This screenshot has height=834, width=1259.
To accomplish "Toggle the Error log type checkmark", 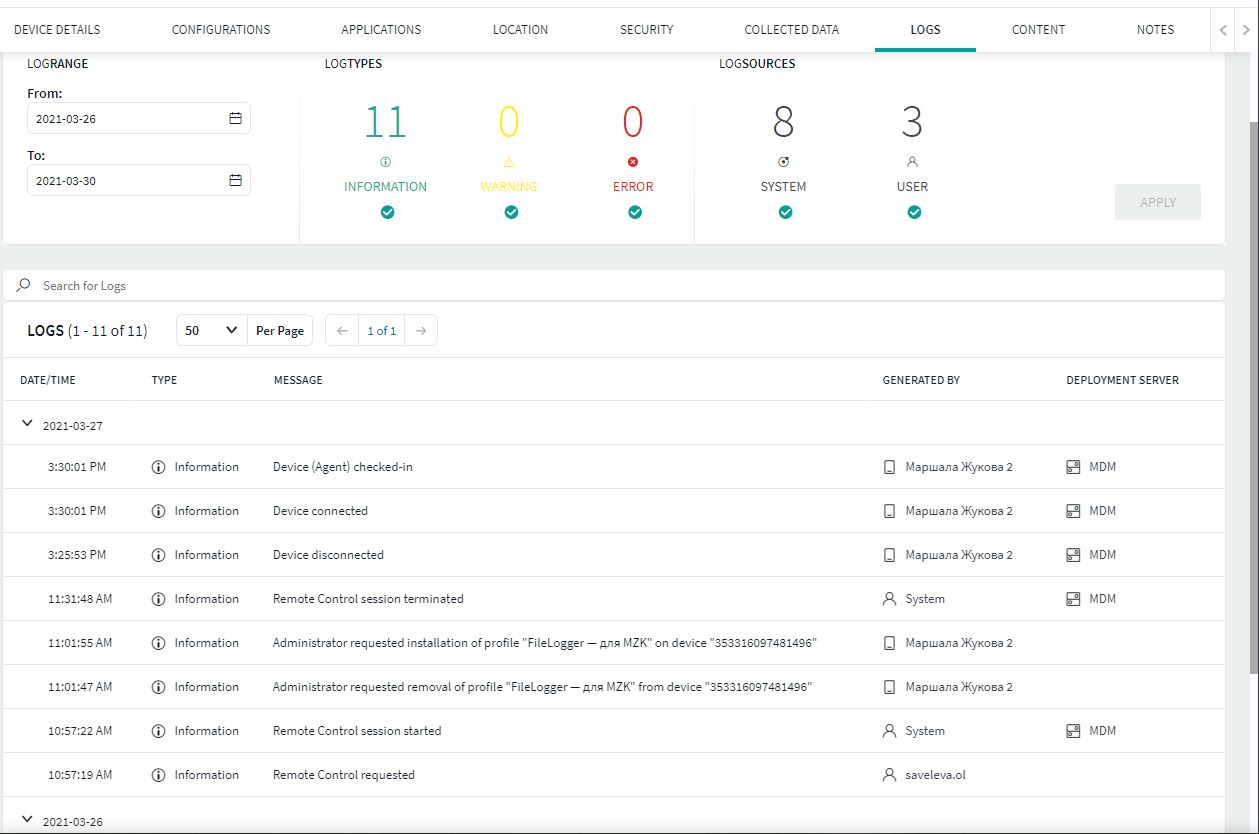I will pyautogui.click(x=635, y=212).
